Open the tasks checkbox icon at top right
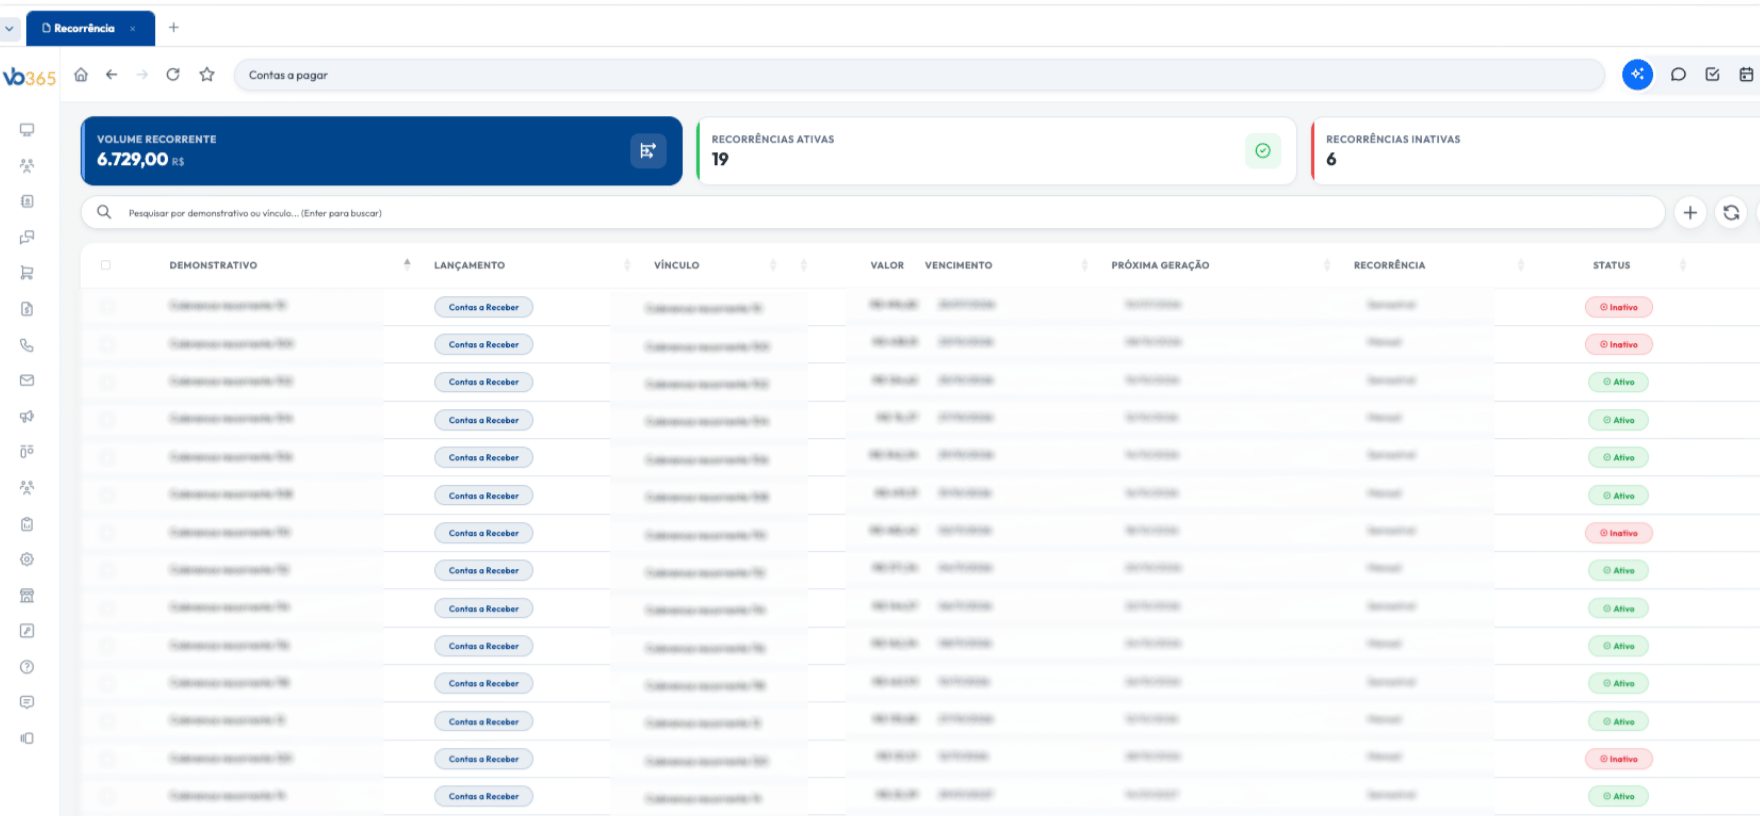The width and height of the screenshot is (1760, 816). [x=1712, y=75]
